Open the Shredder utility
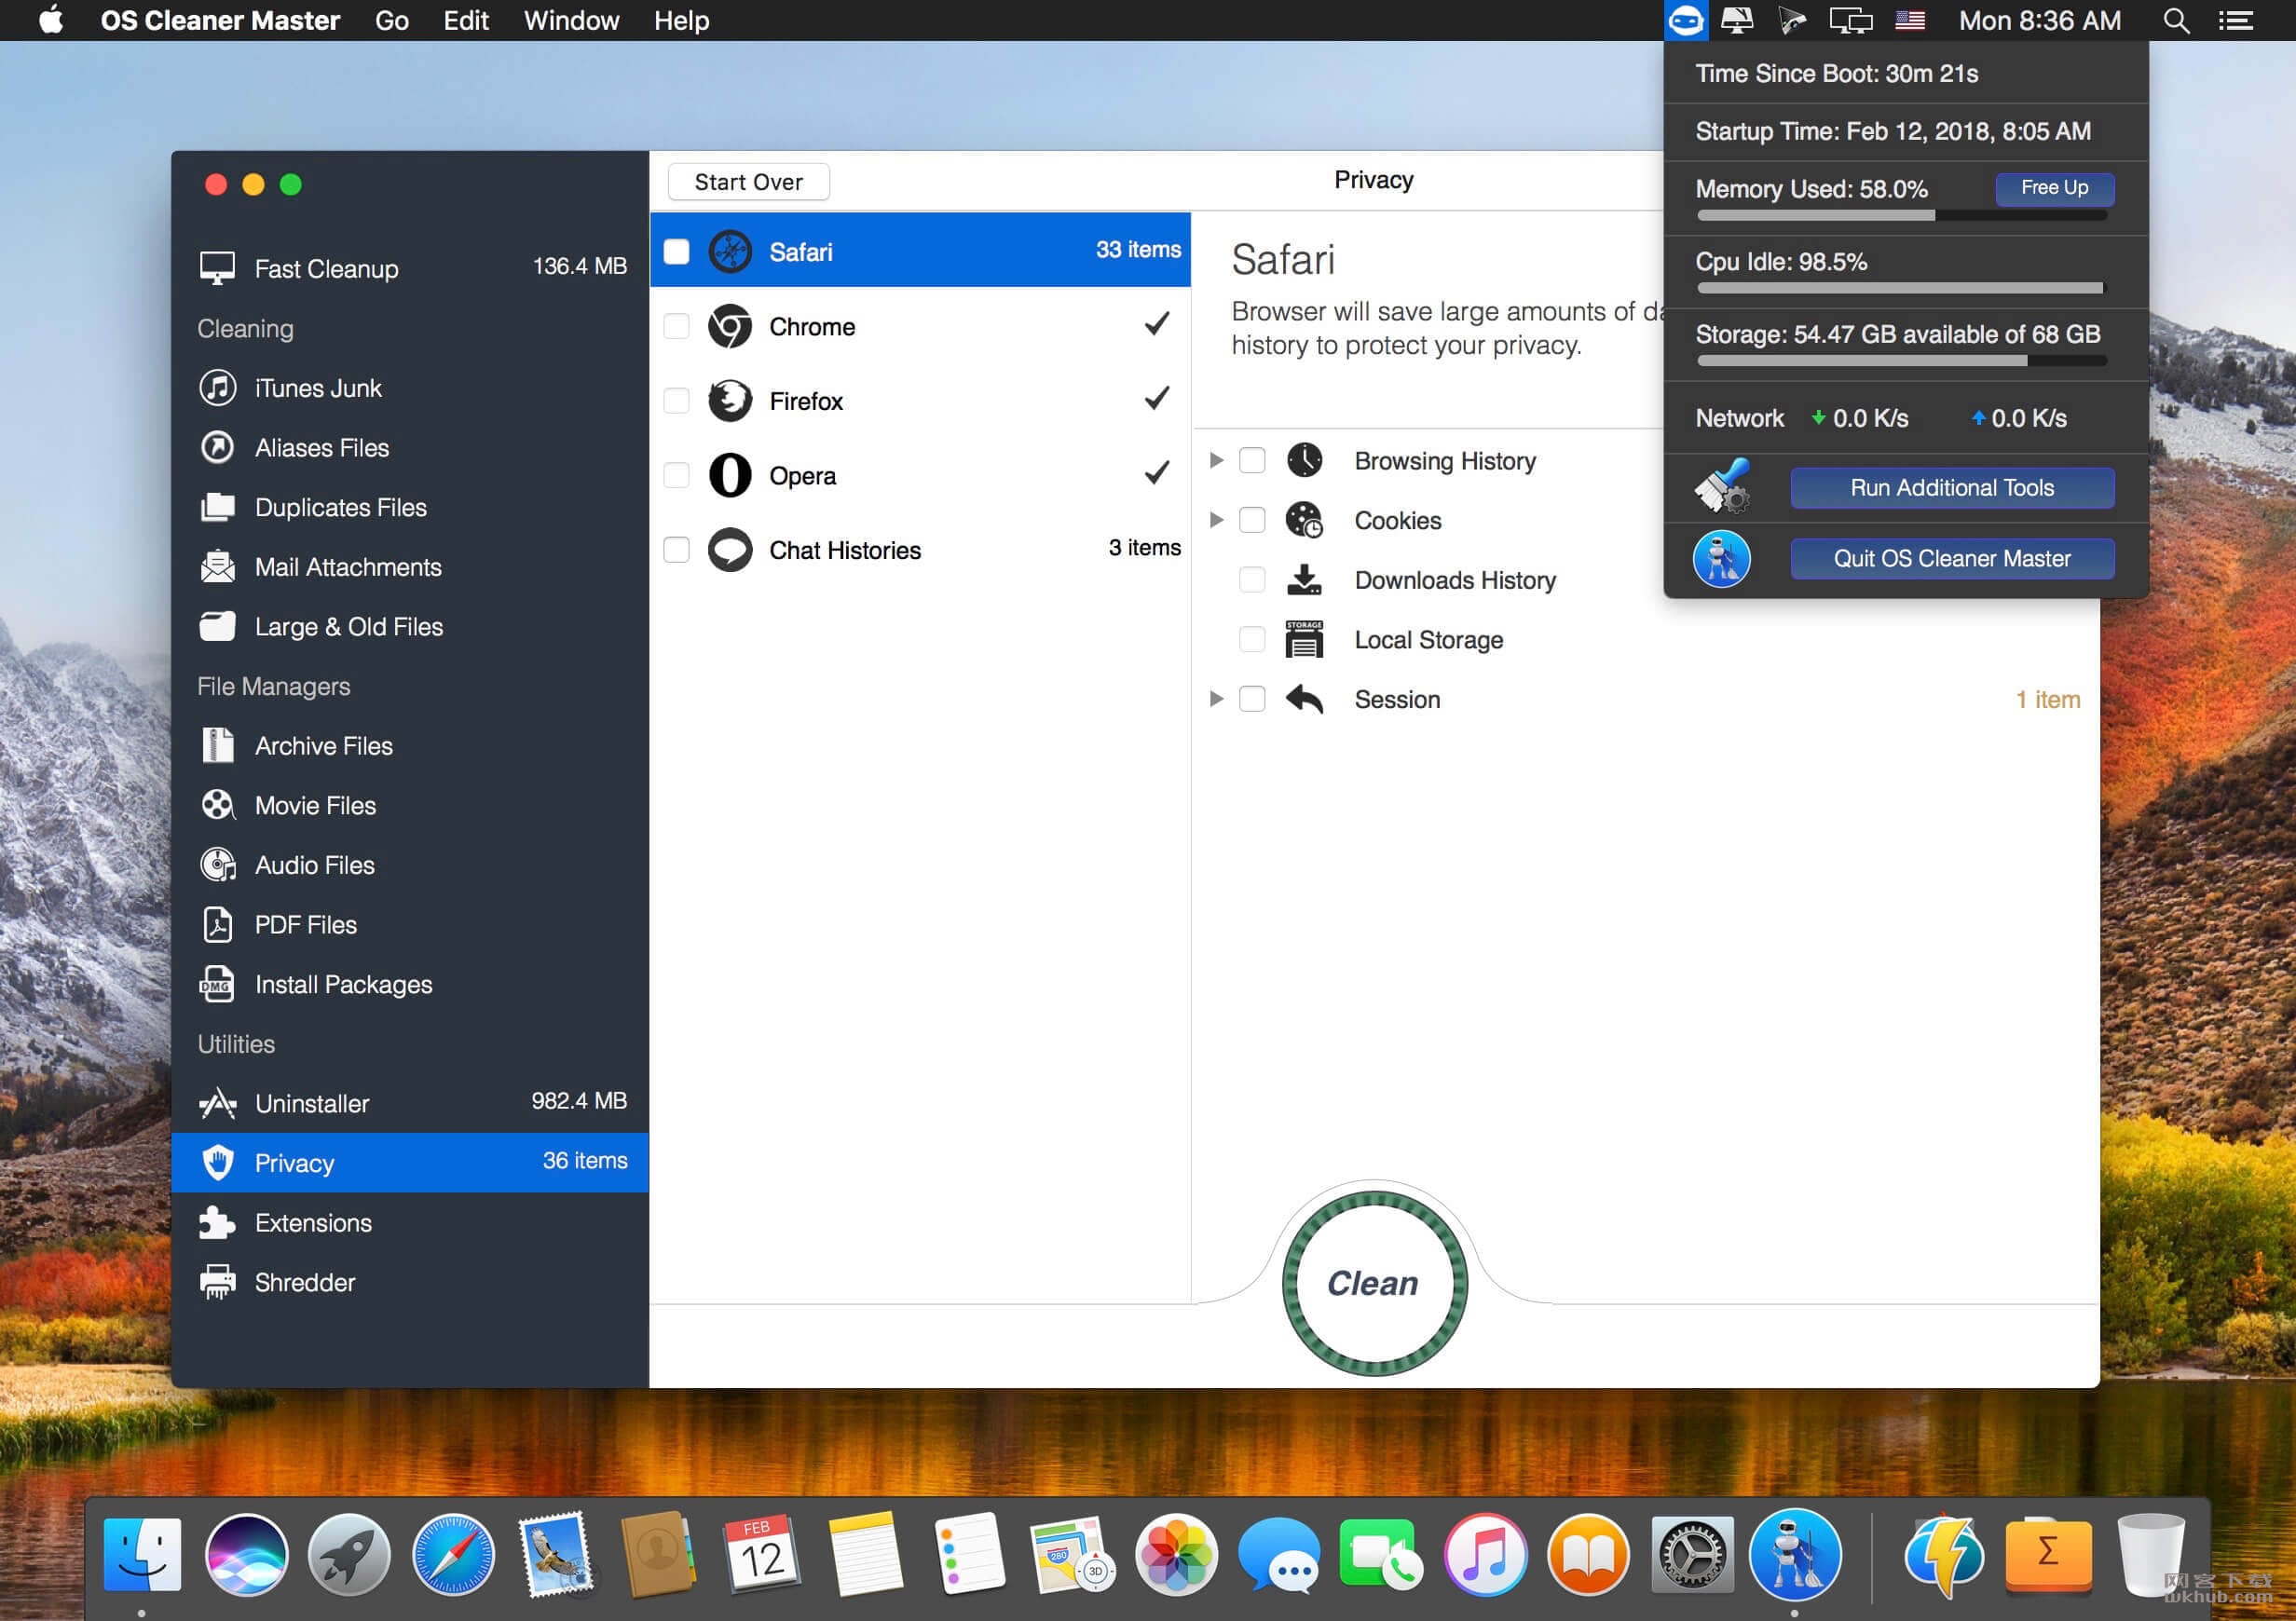2296x1621 pixels. click(x=410, y=1283)
